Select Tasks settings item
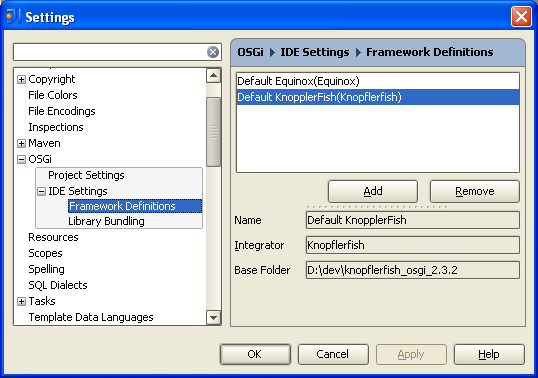Viewport: 538px width, 378px height. pos(42,301)
